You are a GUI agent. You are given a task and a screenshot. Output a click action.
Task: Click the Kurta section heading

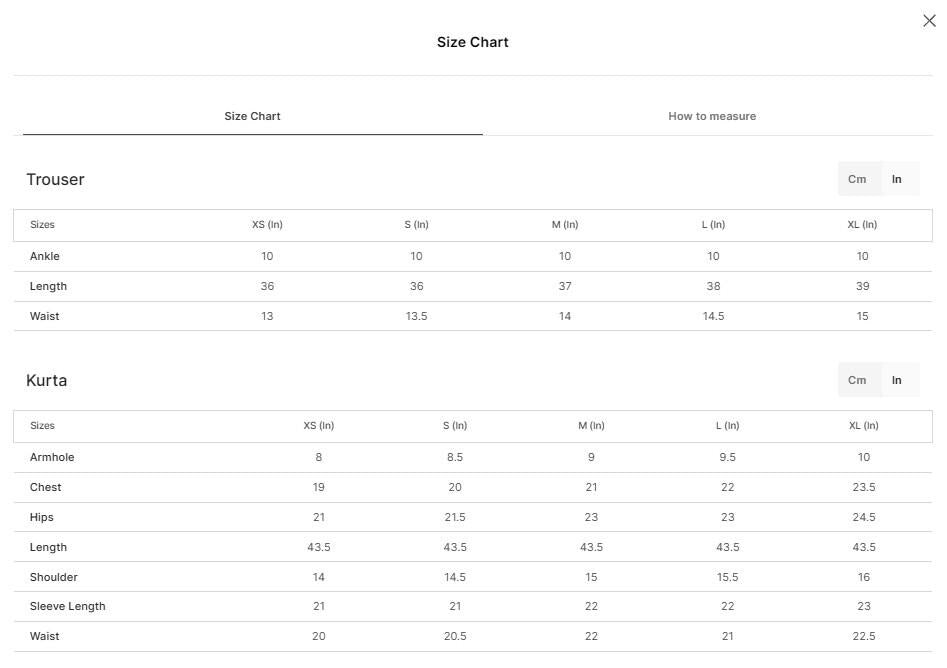click(47, 381)
